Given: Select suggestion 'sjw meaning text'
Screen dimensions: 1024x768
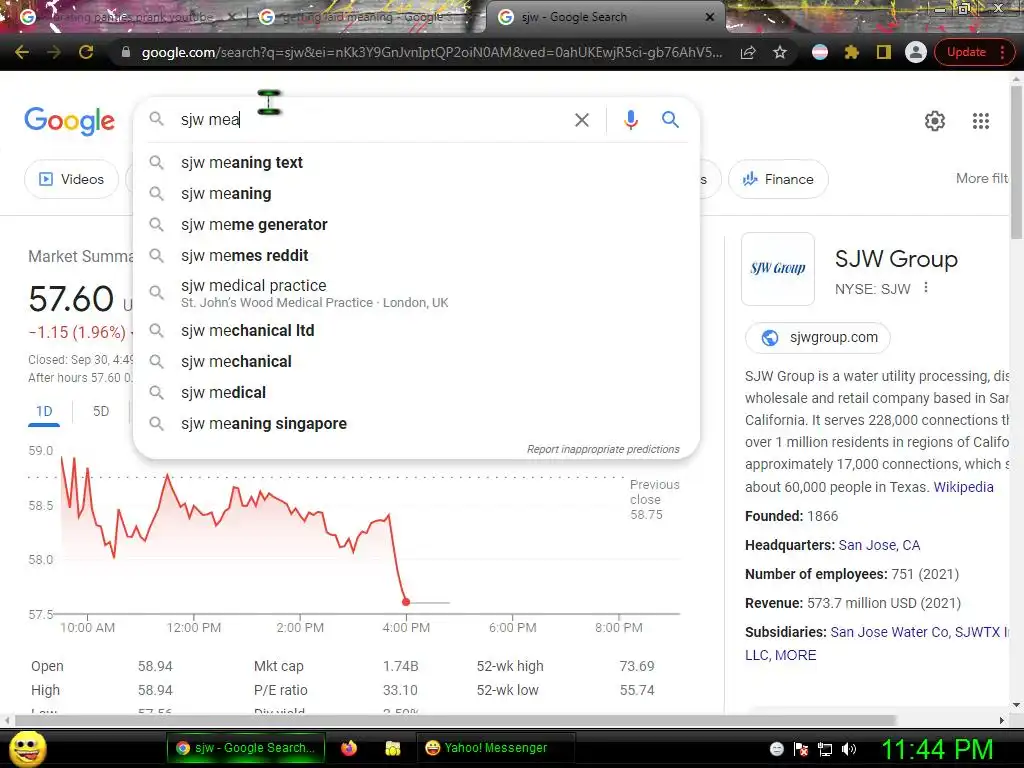Looking at the screenshot, I should coord(416,163).
